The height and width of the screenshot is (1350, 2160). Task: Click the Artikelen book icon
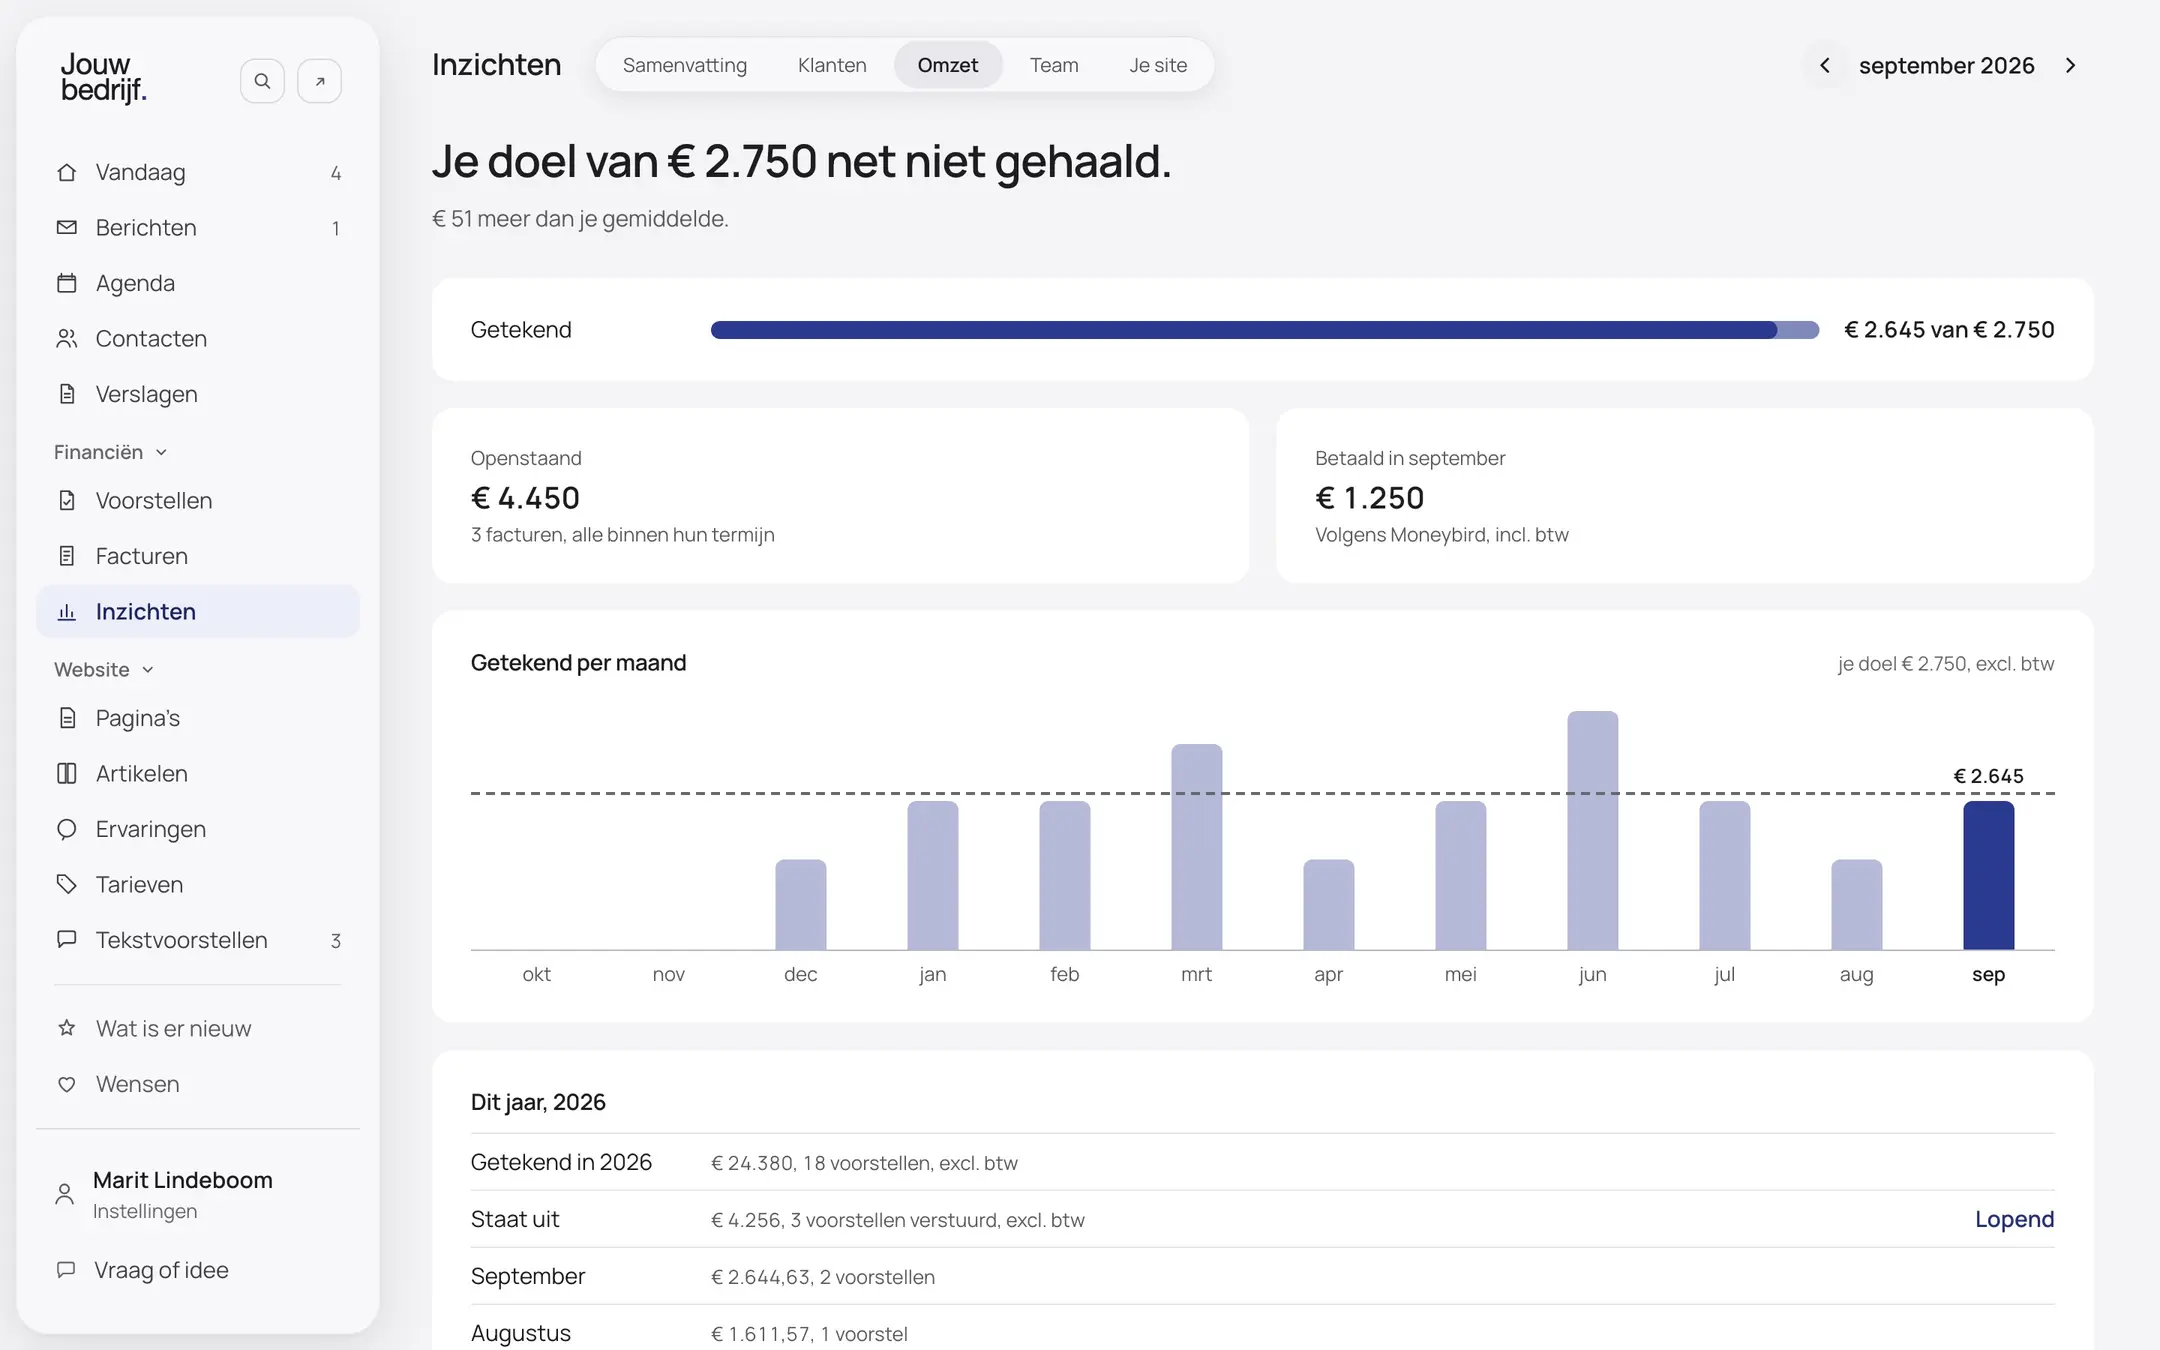67,774
